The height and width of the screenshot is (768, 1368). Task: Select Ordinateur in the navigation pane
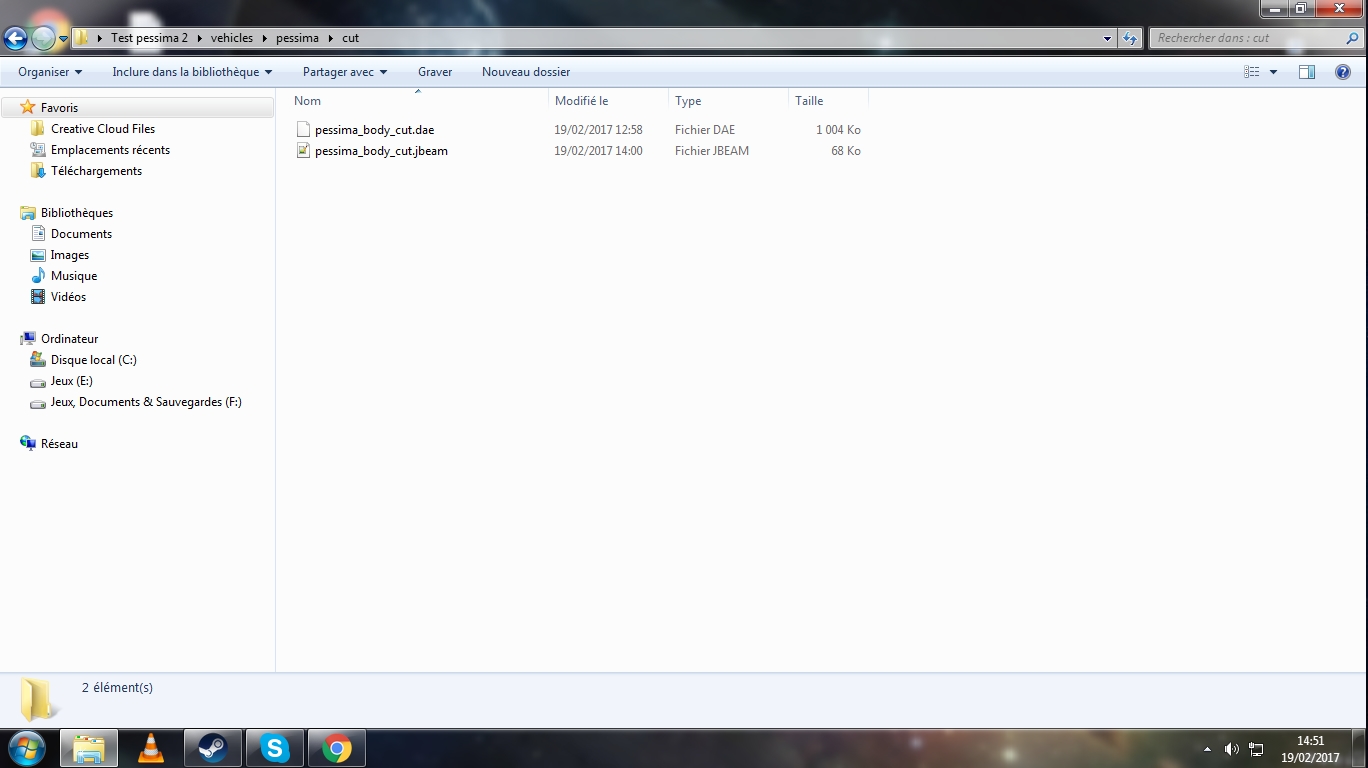pos(69,339)
